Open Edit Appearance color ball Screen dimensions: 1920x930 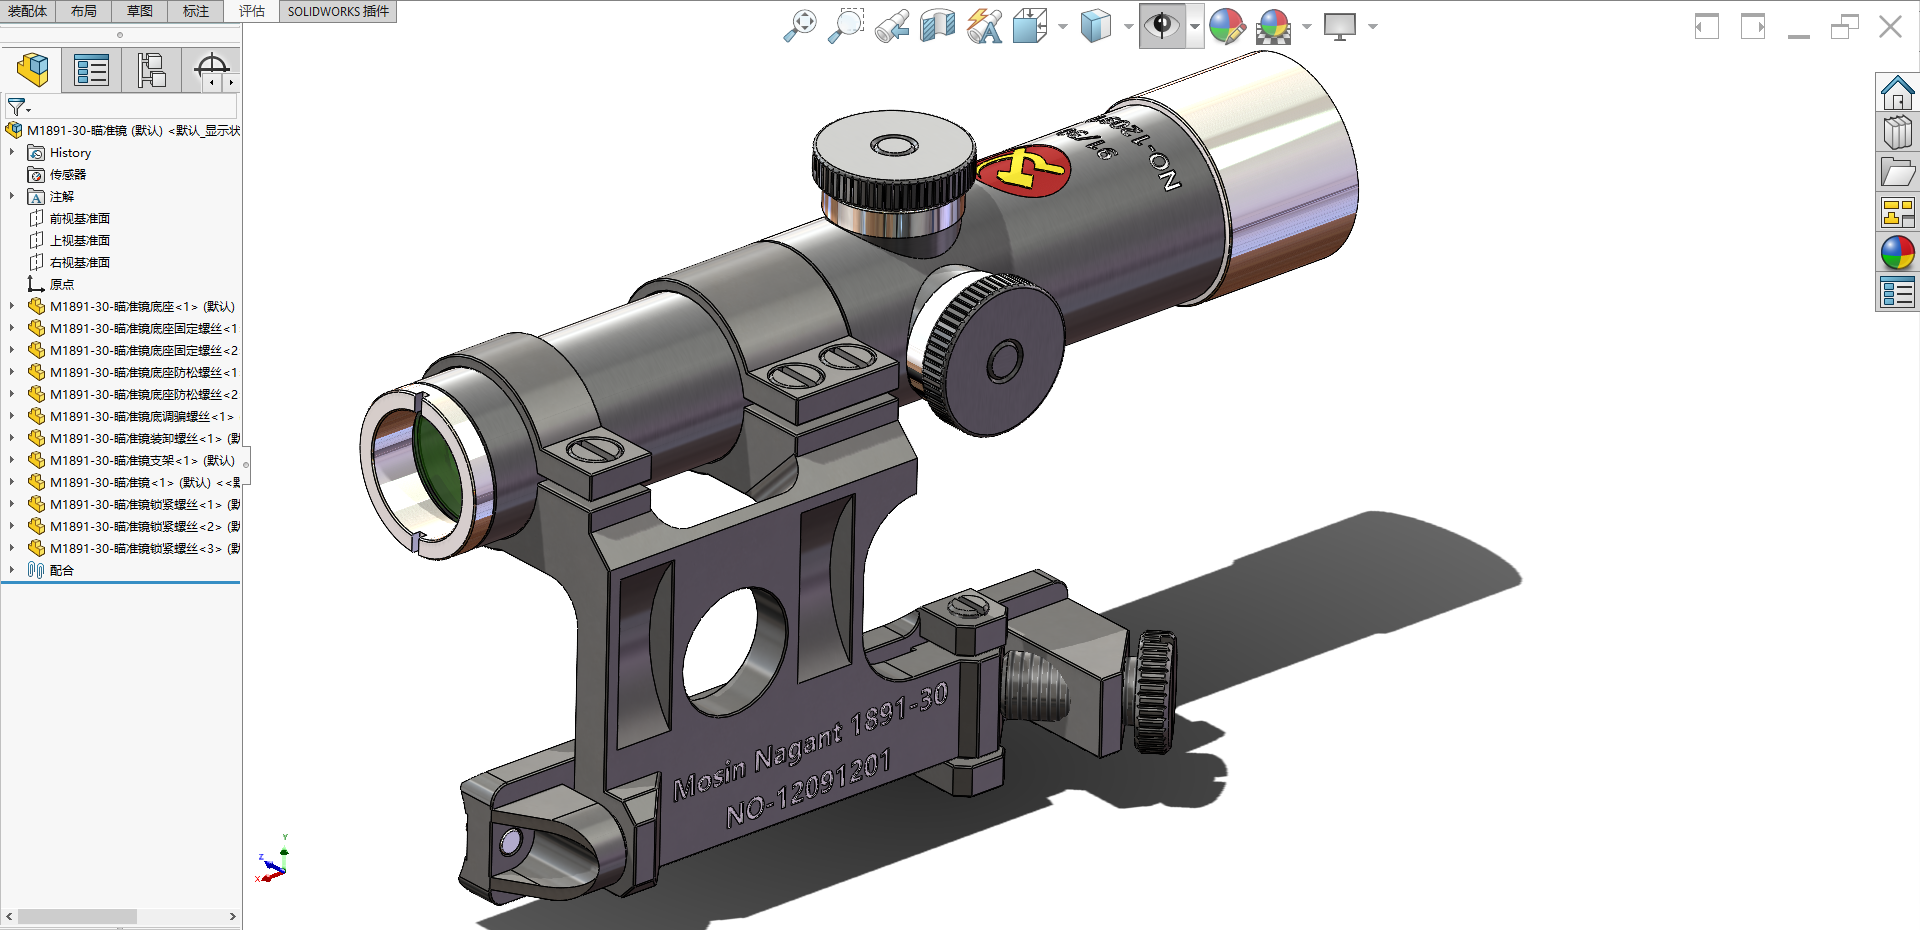[1227, 26]
